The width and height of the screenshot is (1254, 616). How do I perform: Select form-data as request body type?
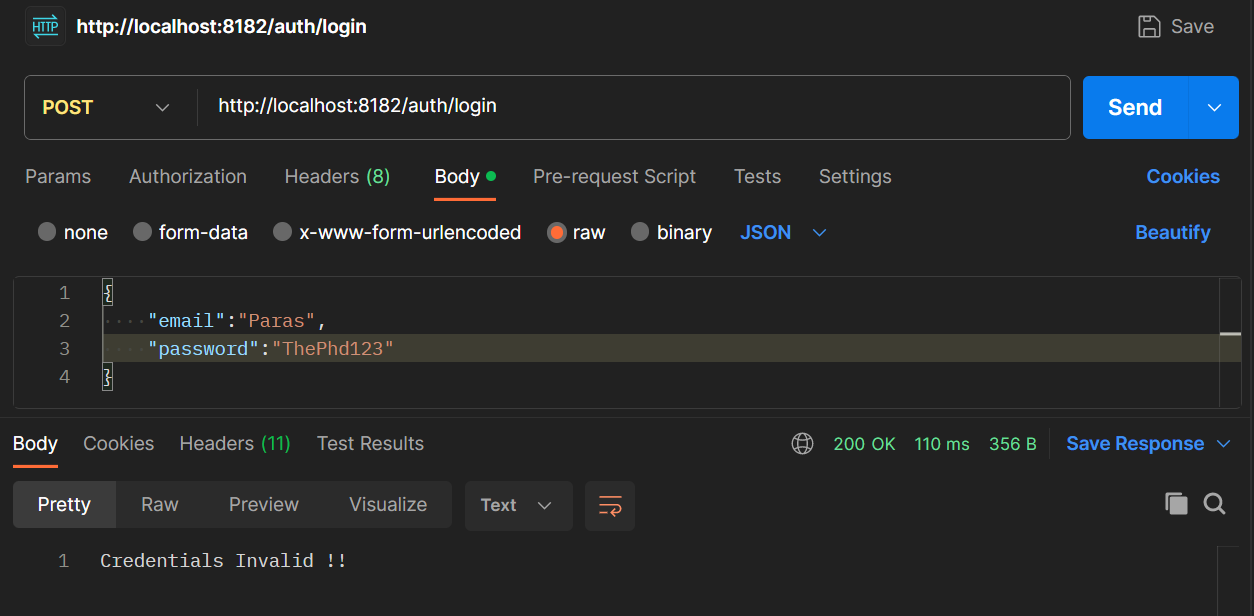pyautogui.click(x=140, y=232)
